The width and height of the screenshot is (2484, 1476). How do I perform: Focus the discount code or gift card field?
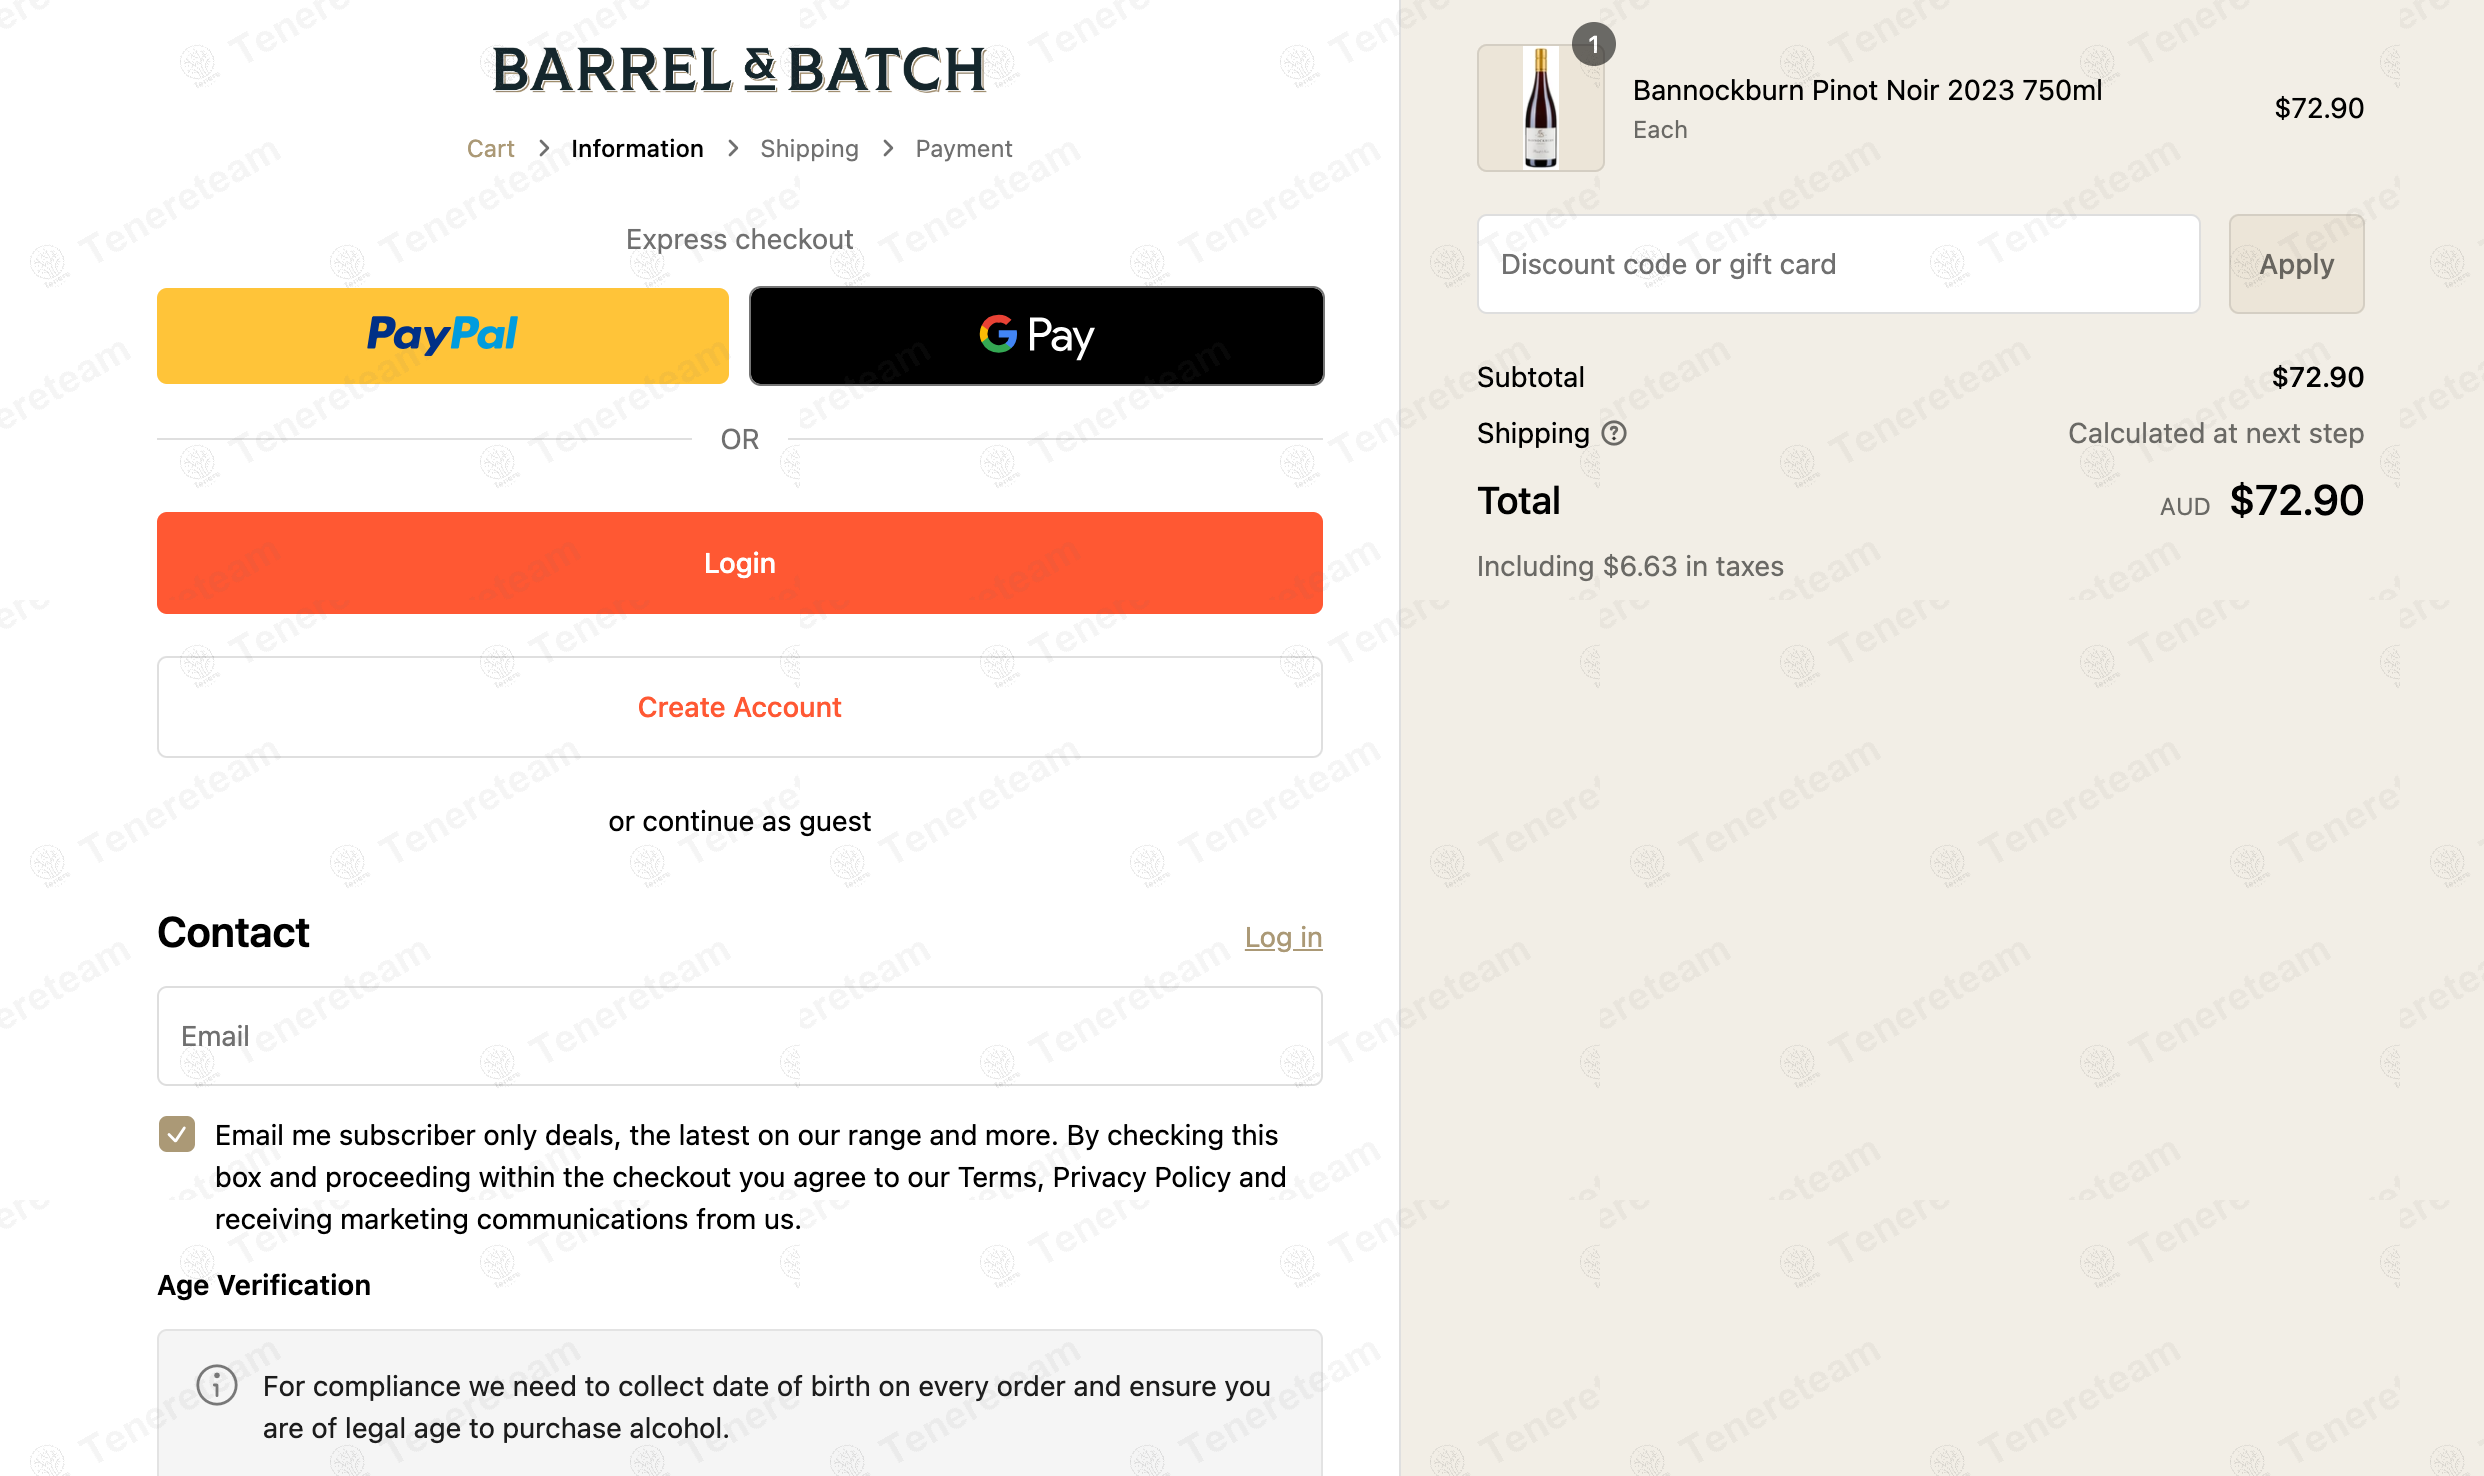1838,264
